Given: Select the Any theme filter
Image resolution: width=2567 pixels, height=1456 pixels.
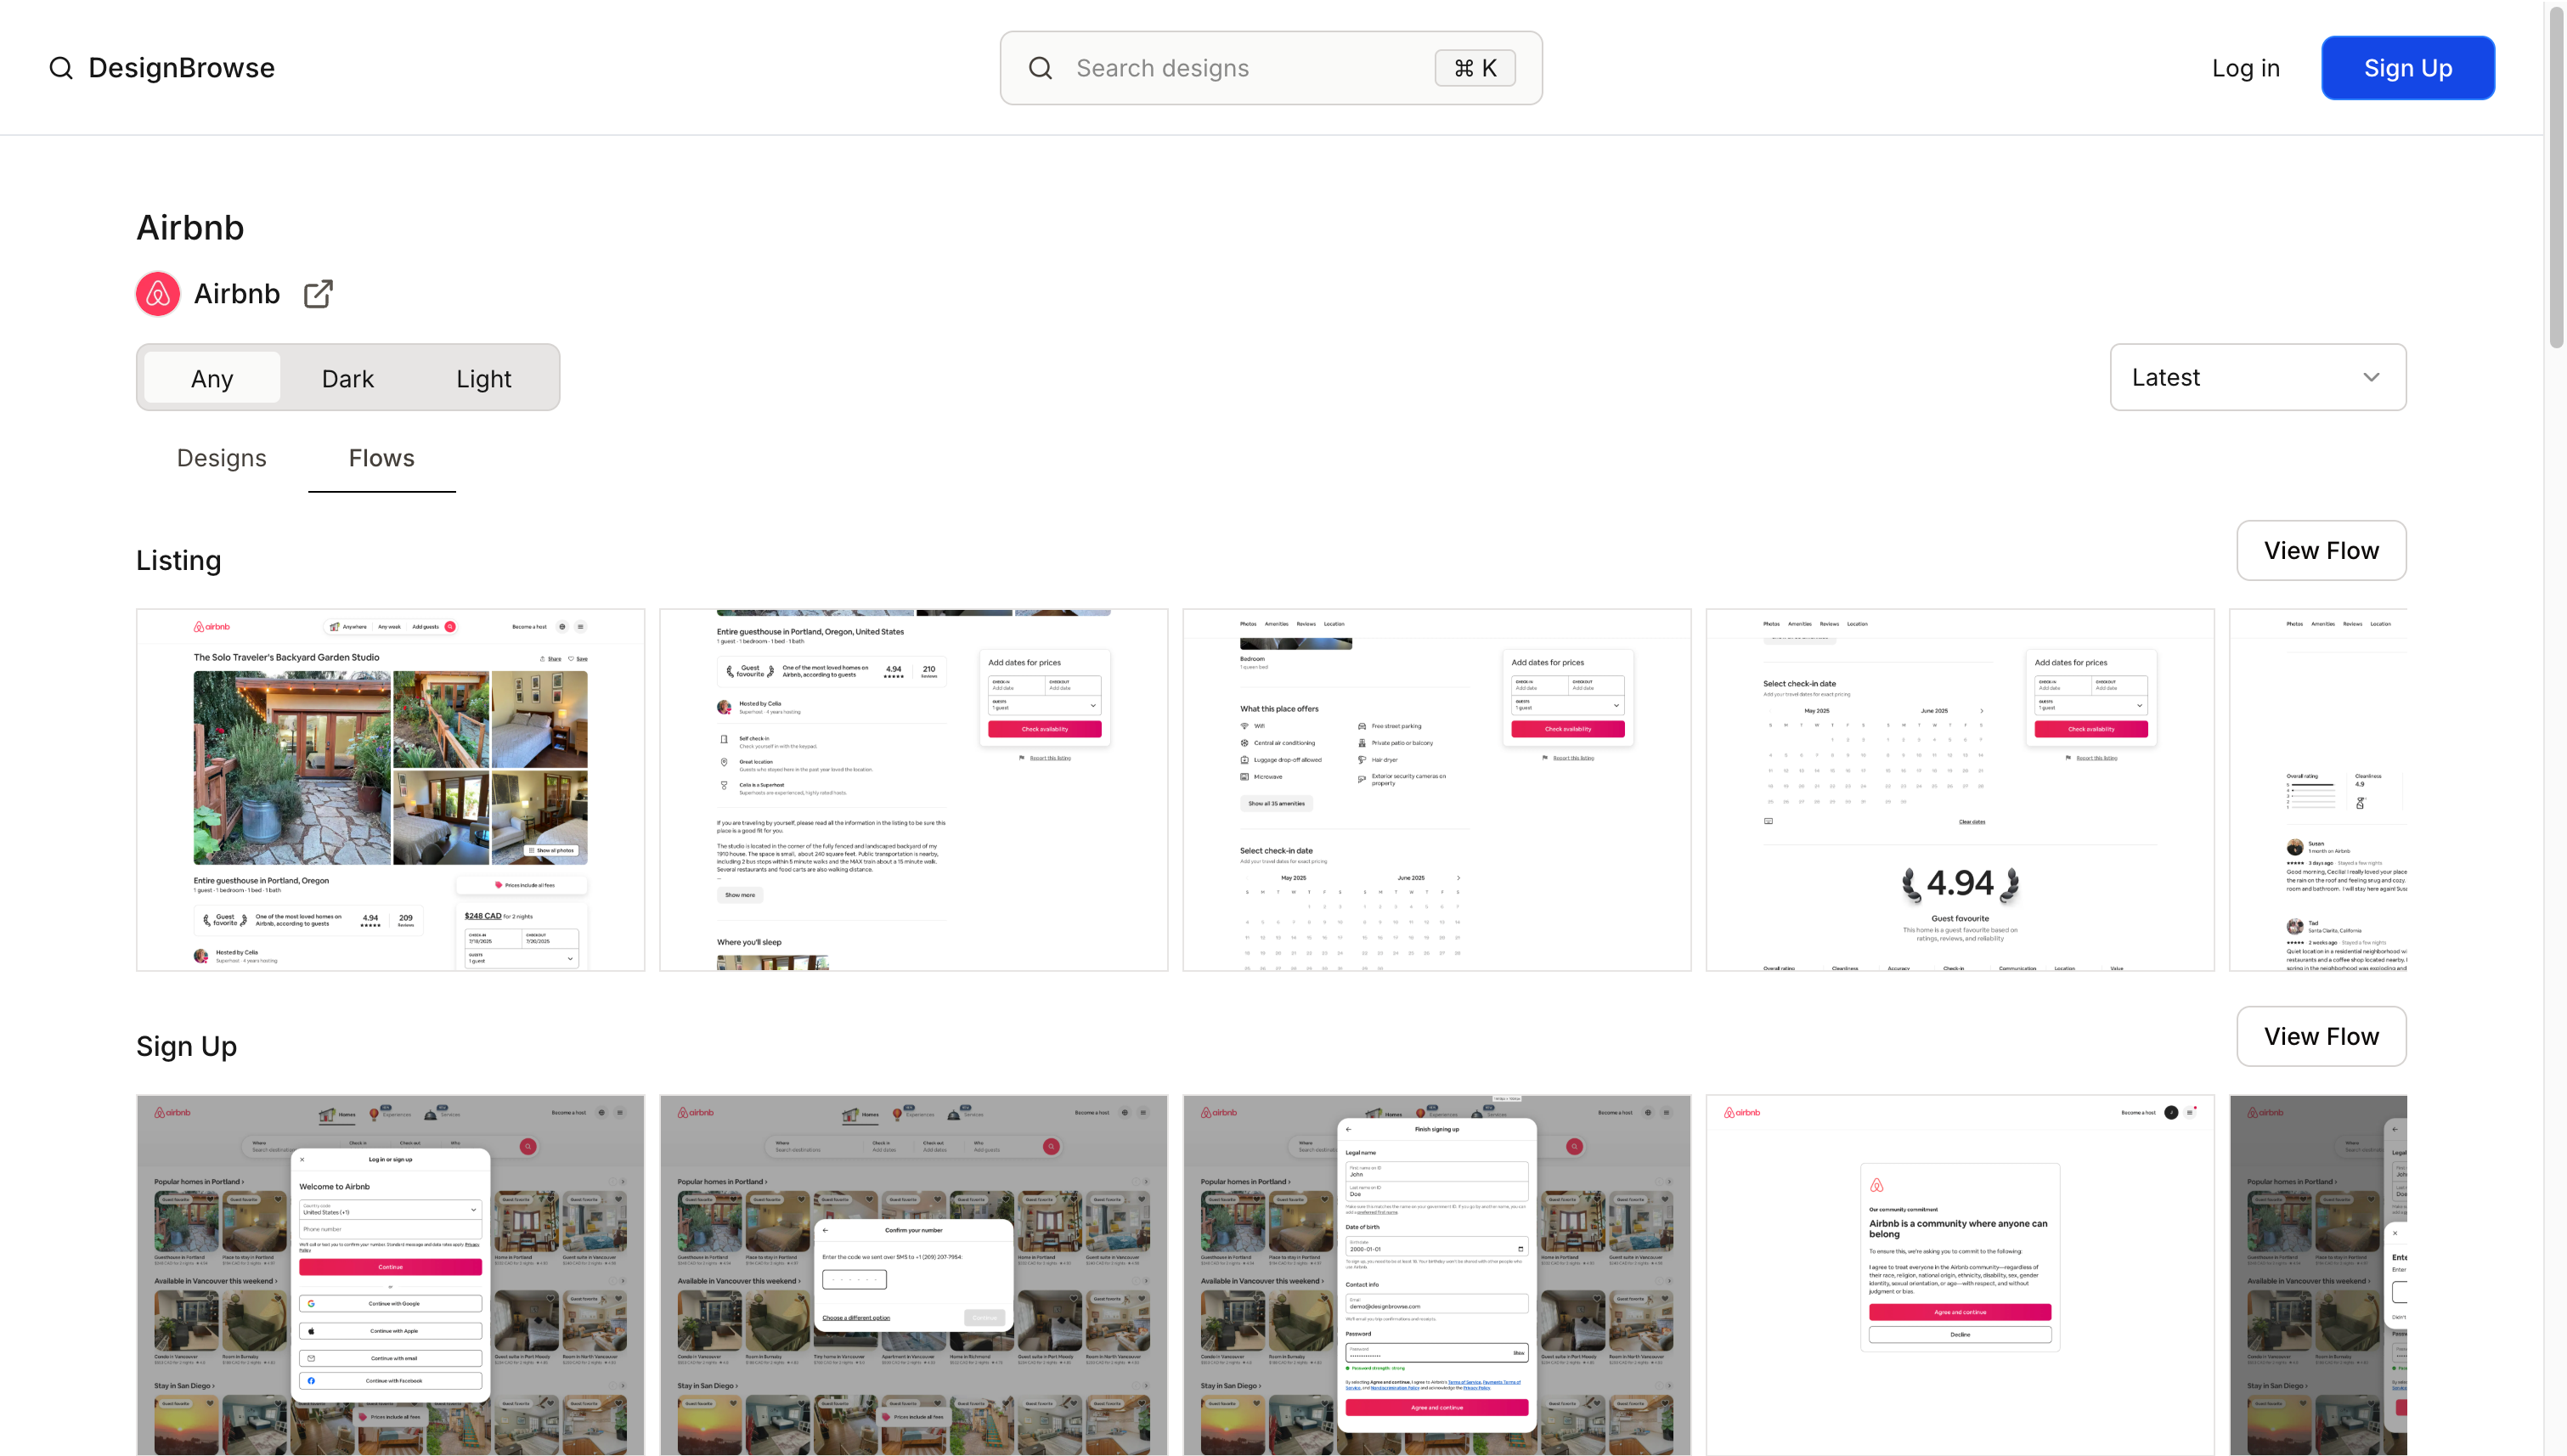Looking at the screenshot, I should (x=212, y=378).
